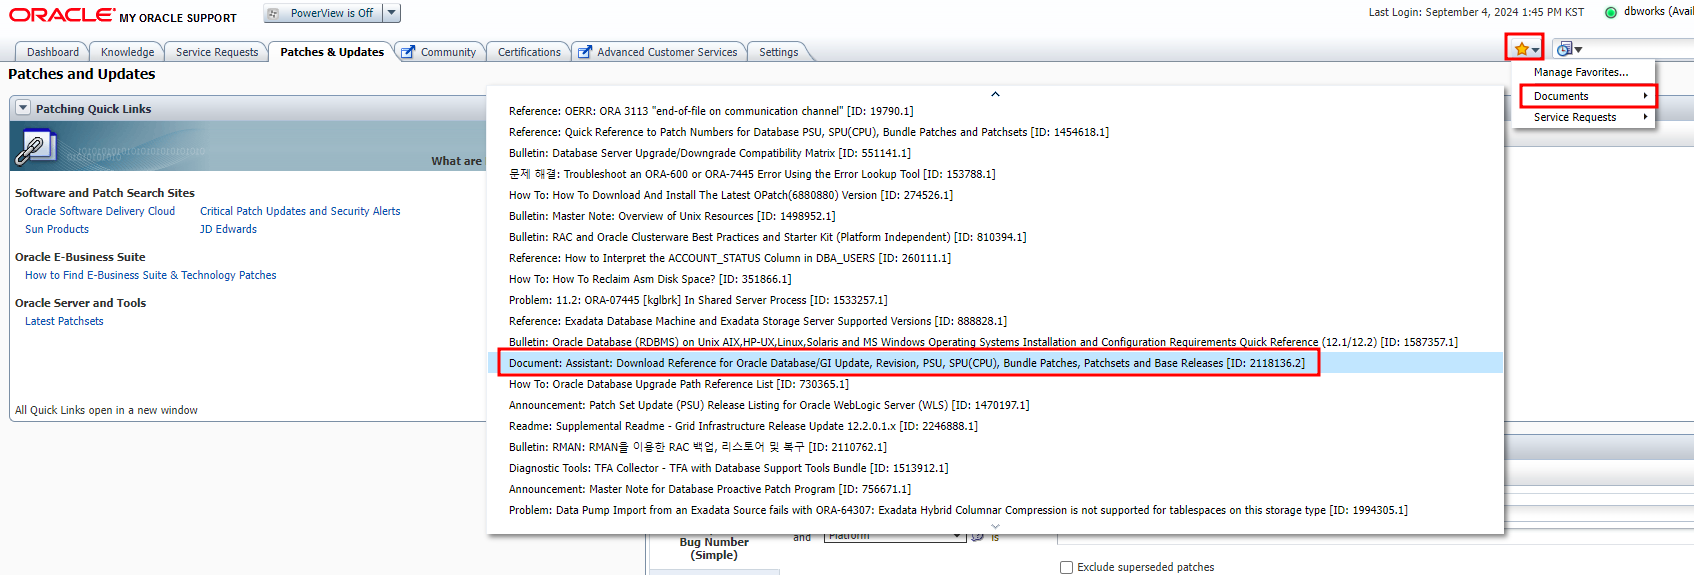
Task: Open the Certifications tab
Action: coord(529,52)
